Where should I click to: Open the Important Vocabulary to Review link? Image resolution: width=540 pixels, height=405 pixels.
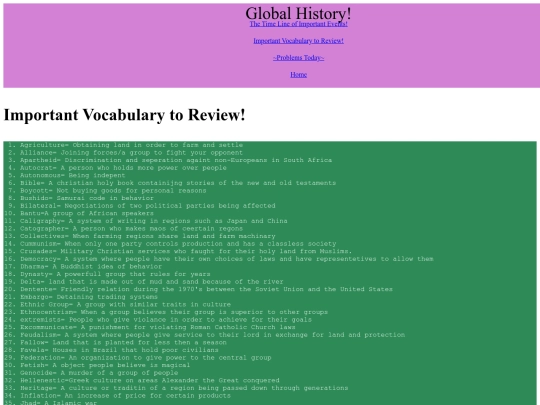(x=298, y=41)
